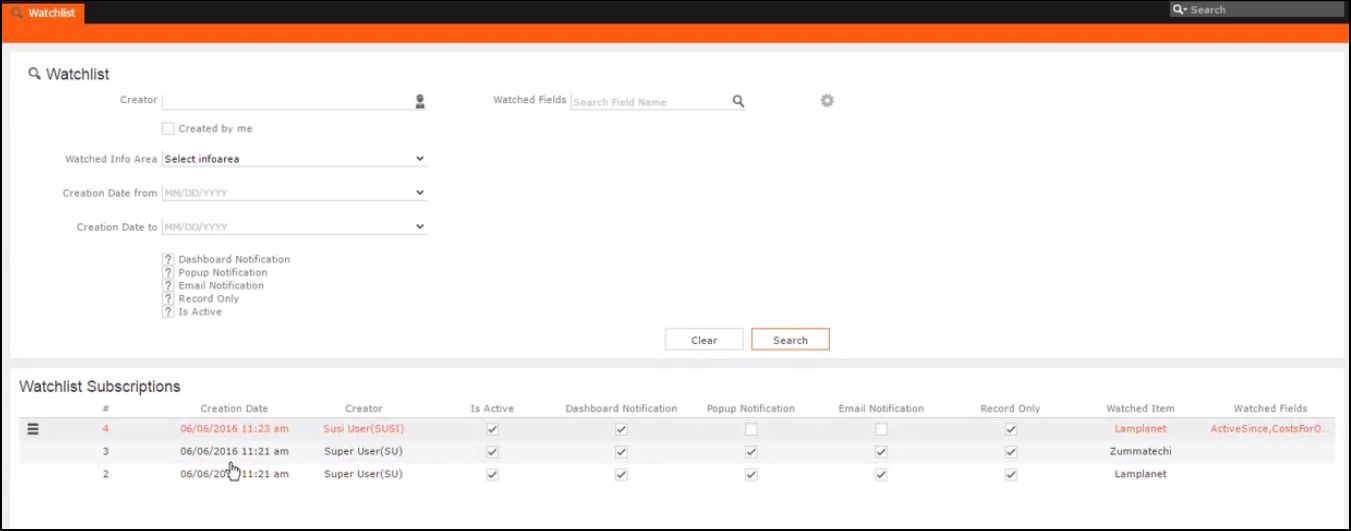This screenshot has height=531, width=1351.
Task: Toggle the Is Active tri-state filter icon
Action: pos(168,312)
